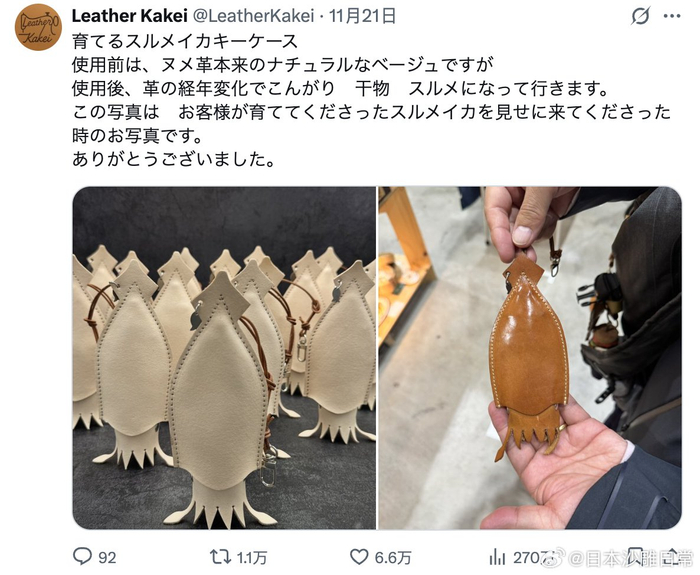Screen dimensions: 700x575
Task: Click the 1.1万 repost count
Action: pos(252,558)
